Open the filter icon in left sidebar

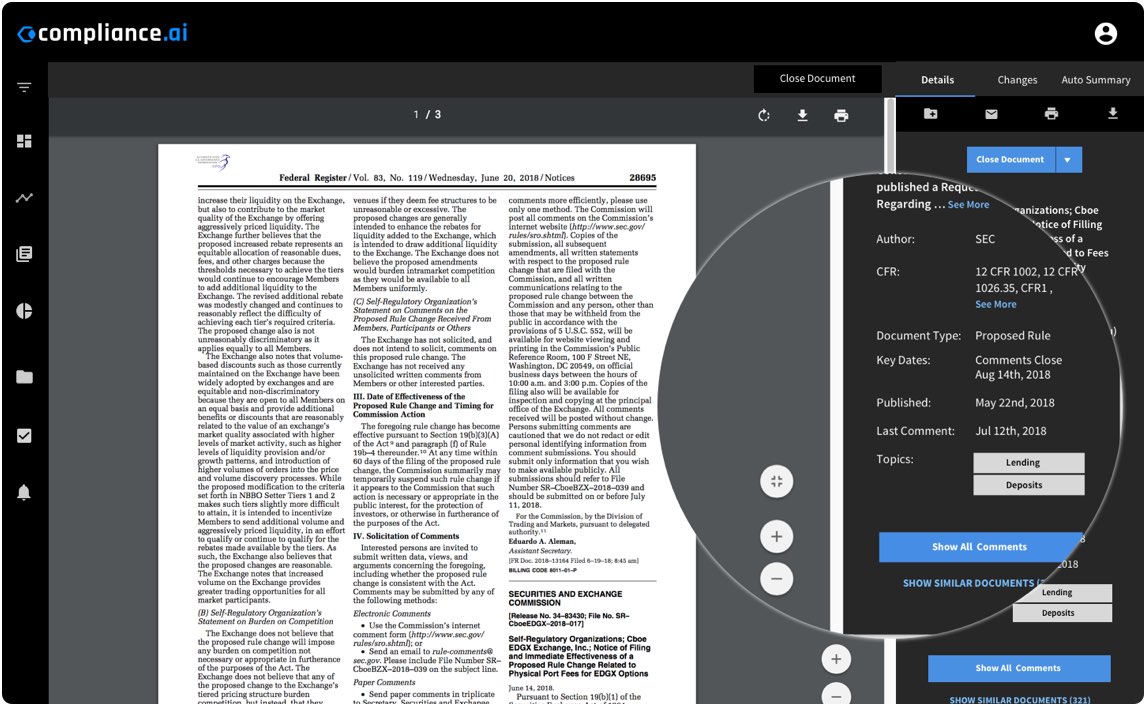point(24,88)
